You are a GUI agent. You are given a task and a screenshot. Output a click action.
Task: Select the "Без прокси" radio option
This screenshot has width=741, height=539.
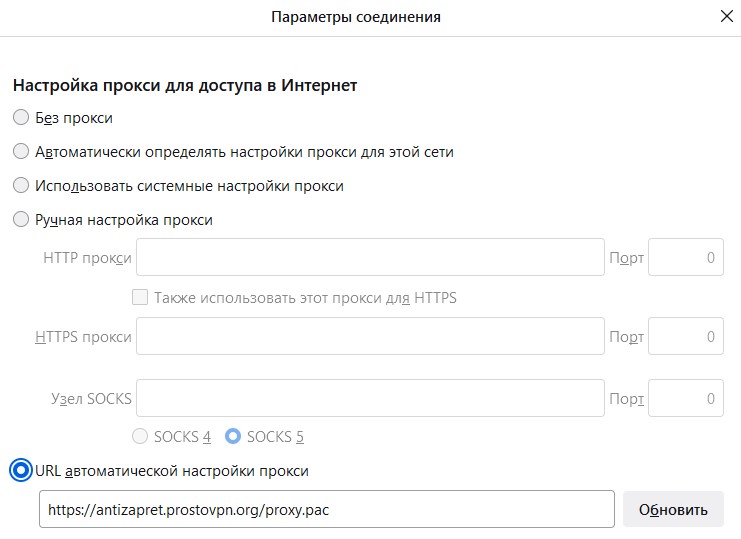(21, 118)
